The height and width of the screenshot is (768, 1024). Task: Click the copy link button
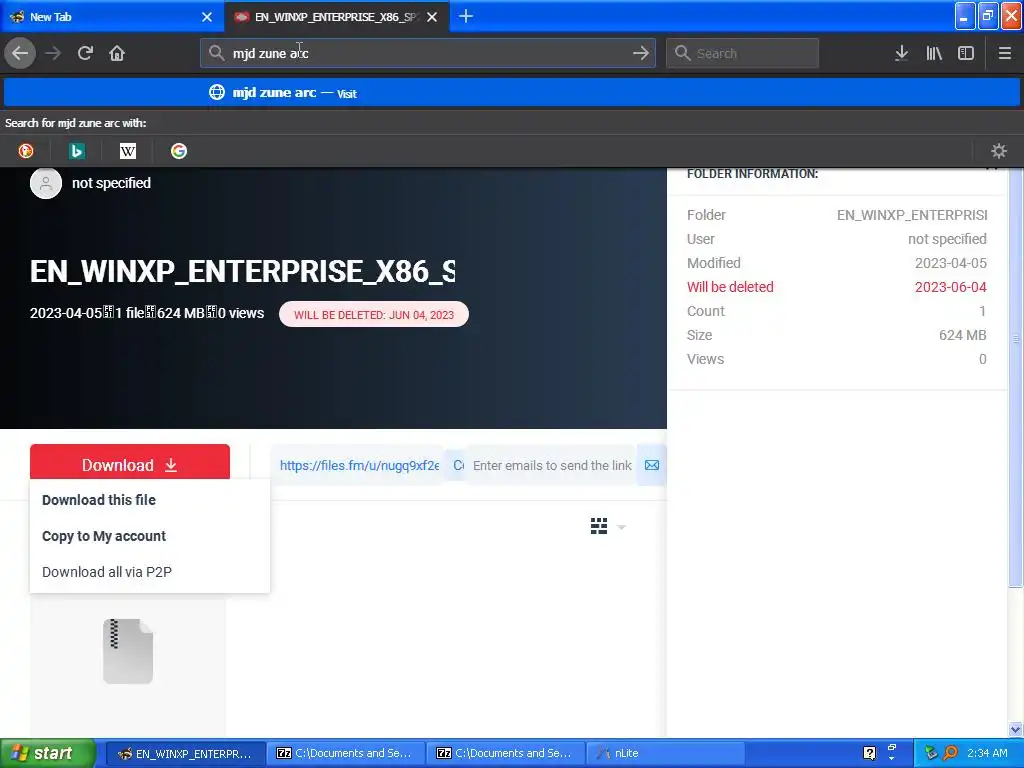click(x=458, y=465)
